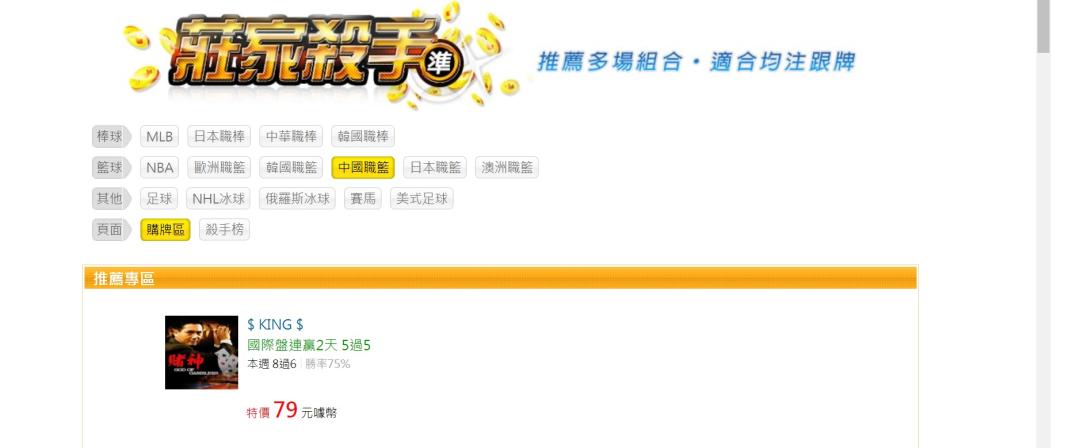Open the $ KING $ profile link
The image size is (1080, 448).
coord(275,325)
